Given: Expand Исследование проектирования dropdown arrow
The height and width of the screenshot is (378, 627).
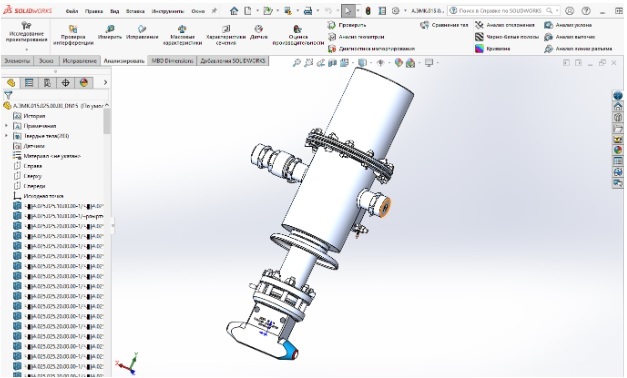Looking at the screenshot, I should point(26,50).
